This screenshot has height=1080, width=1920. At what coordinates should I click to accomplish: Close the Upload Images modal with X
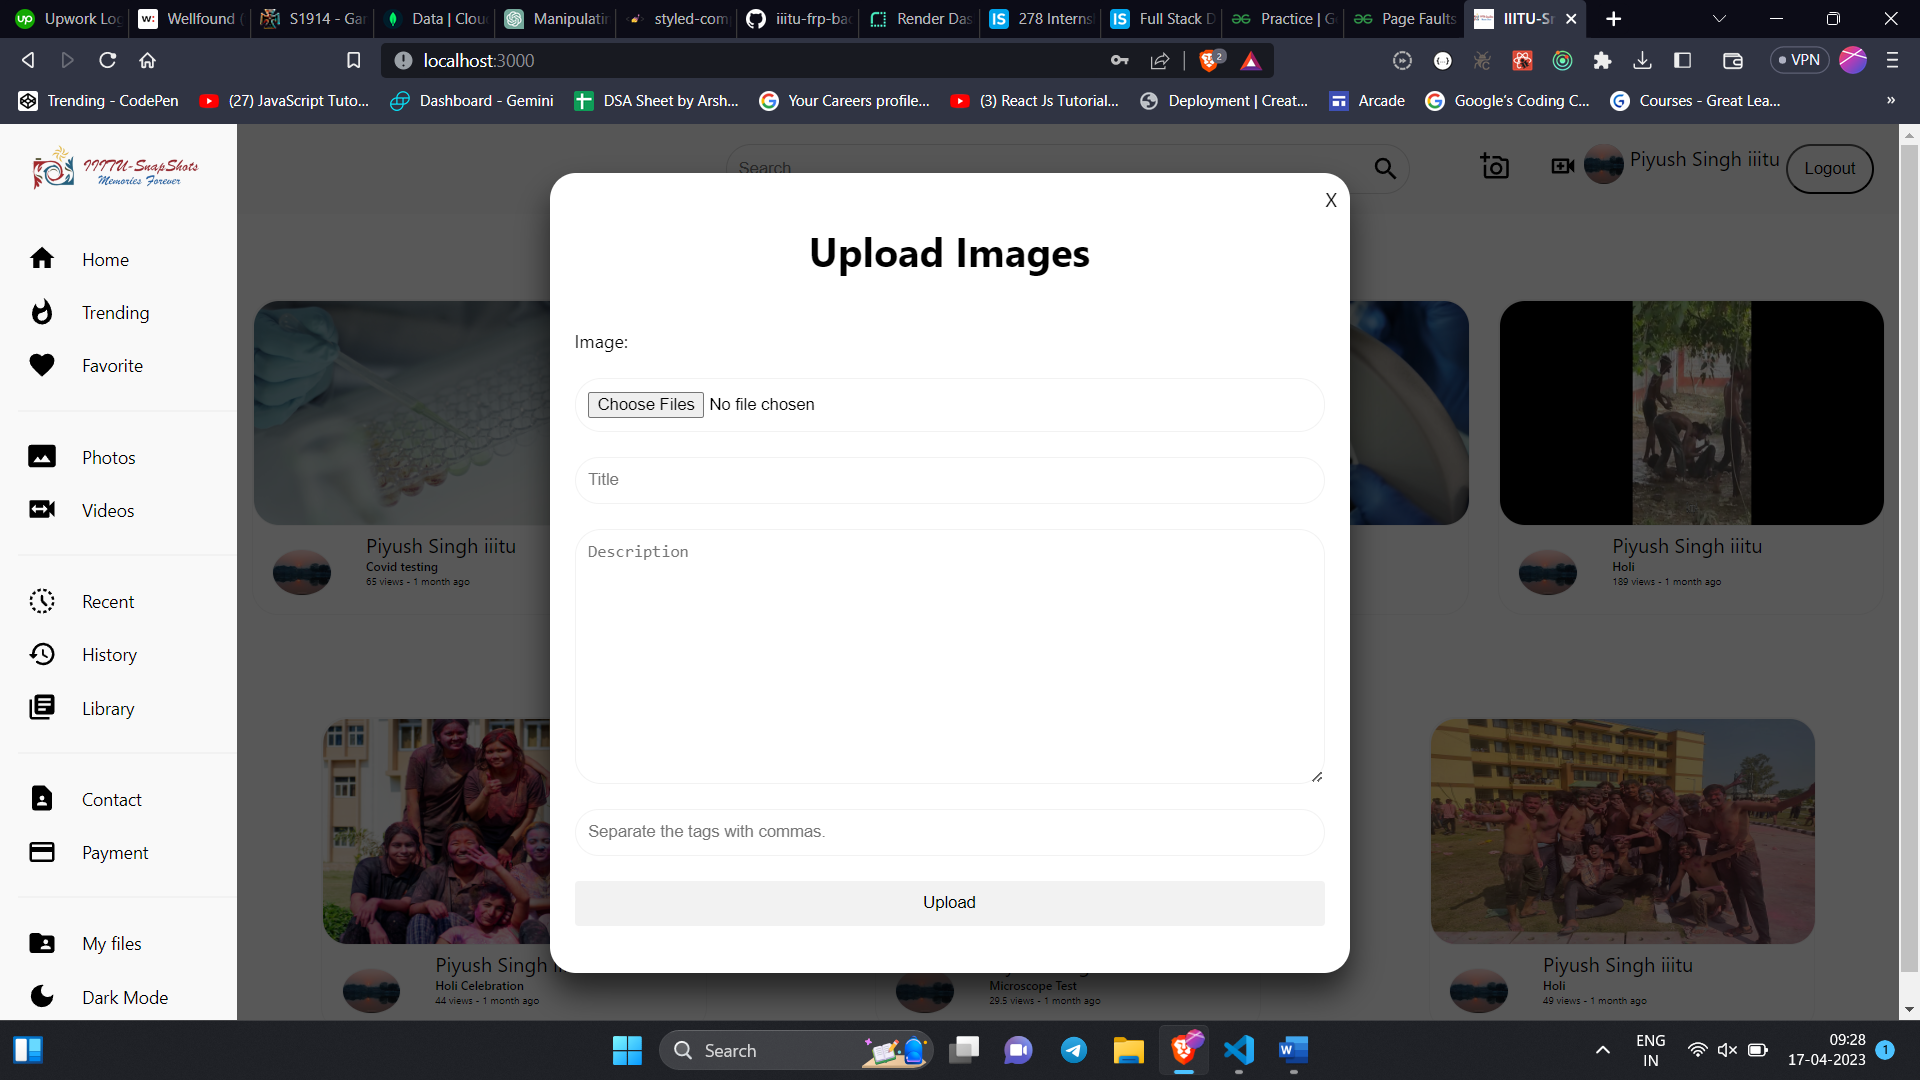point(1330,200)
